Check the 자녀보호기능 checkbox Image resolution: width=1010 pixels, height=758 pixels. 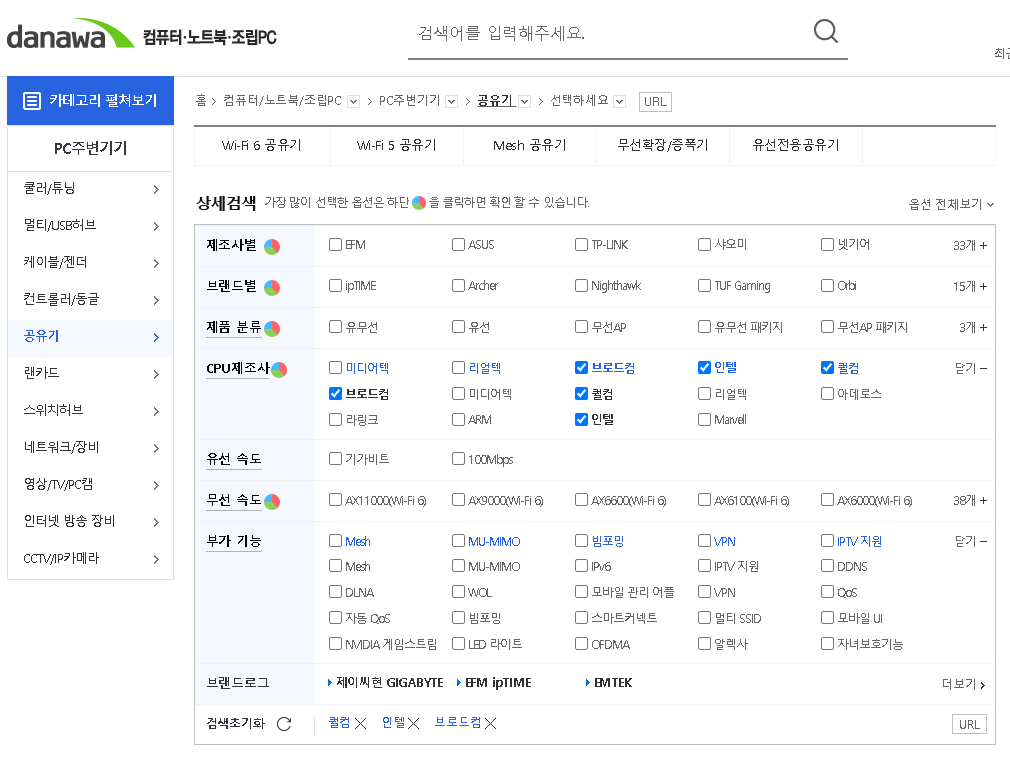[x=827, y=643]
